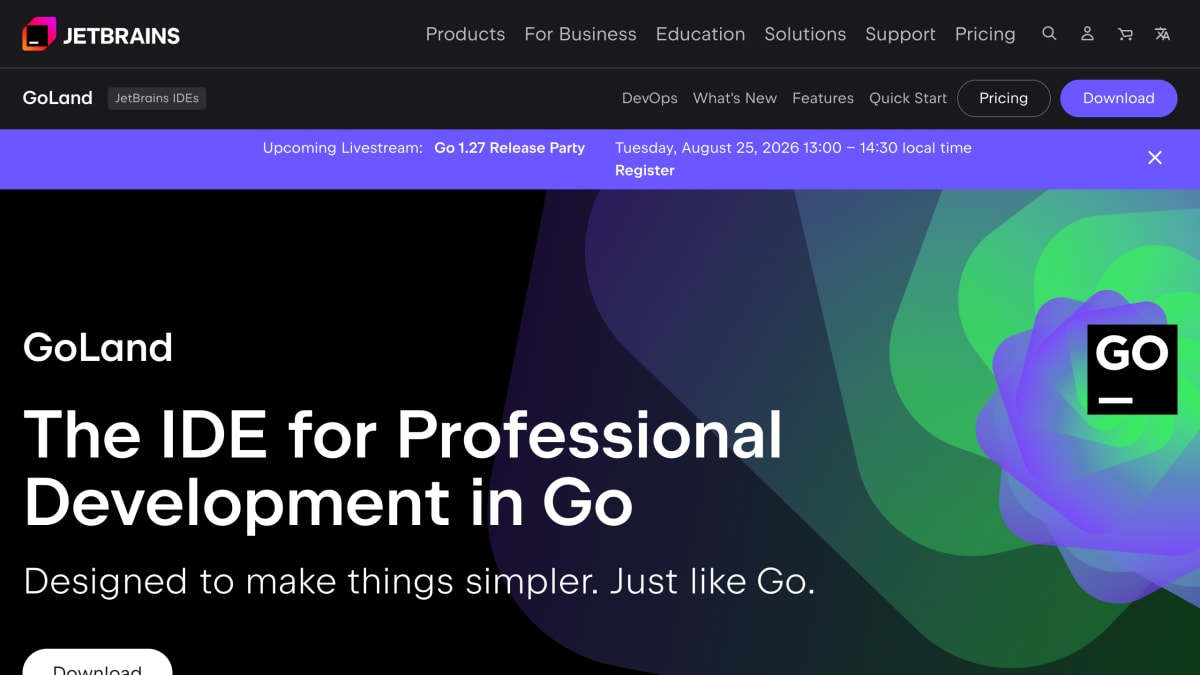This screenshot has width=1200, height=675.
Task: Open the site search icon
Action: (1049, 34)
